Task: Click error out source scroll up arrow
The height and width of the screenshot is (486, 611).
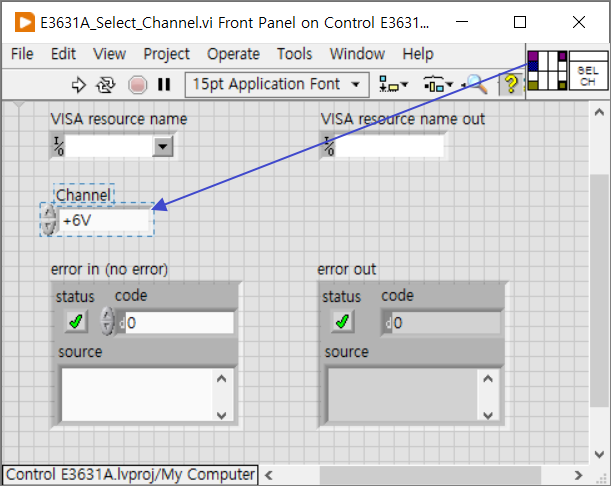Action: [x=488, y=378]
